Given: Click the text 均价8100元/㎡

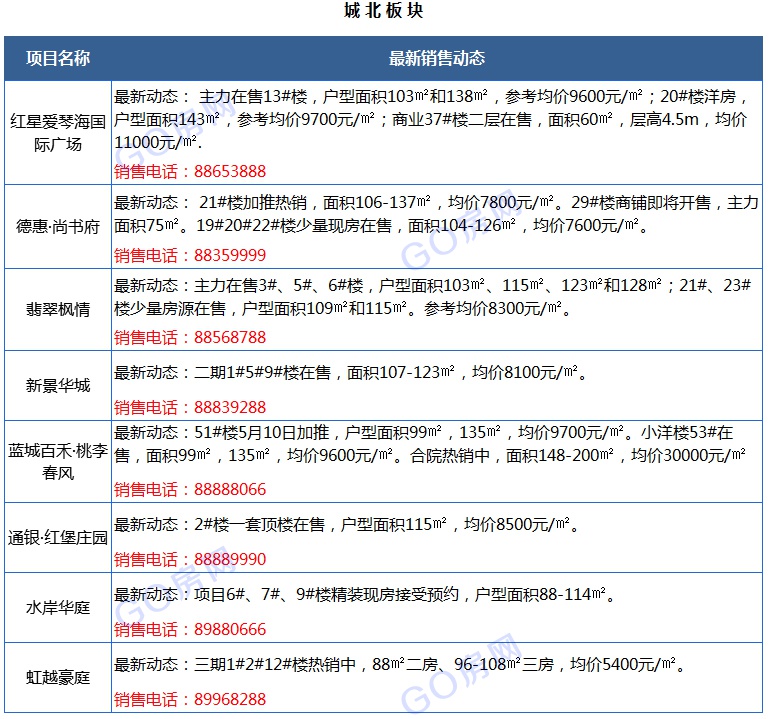Looking at the screenshot, I should (525, 373).
